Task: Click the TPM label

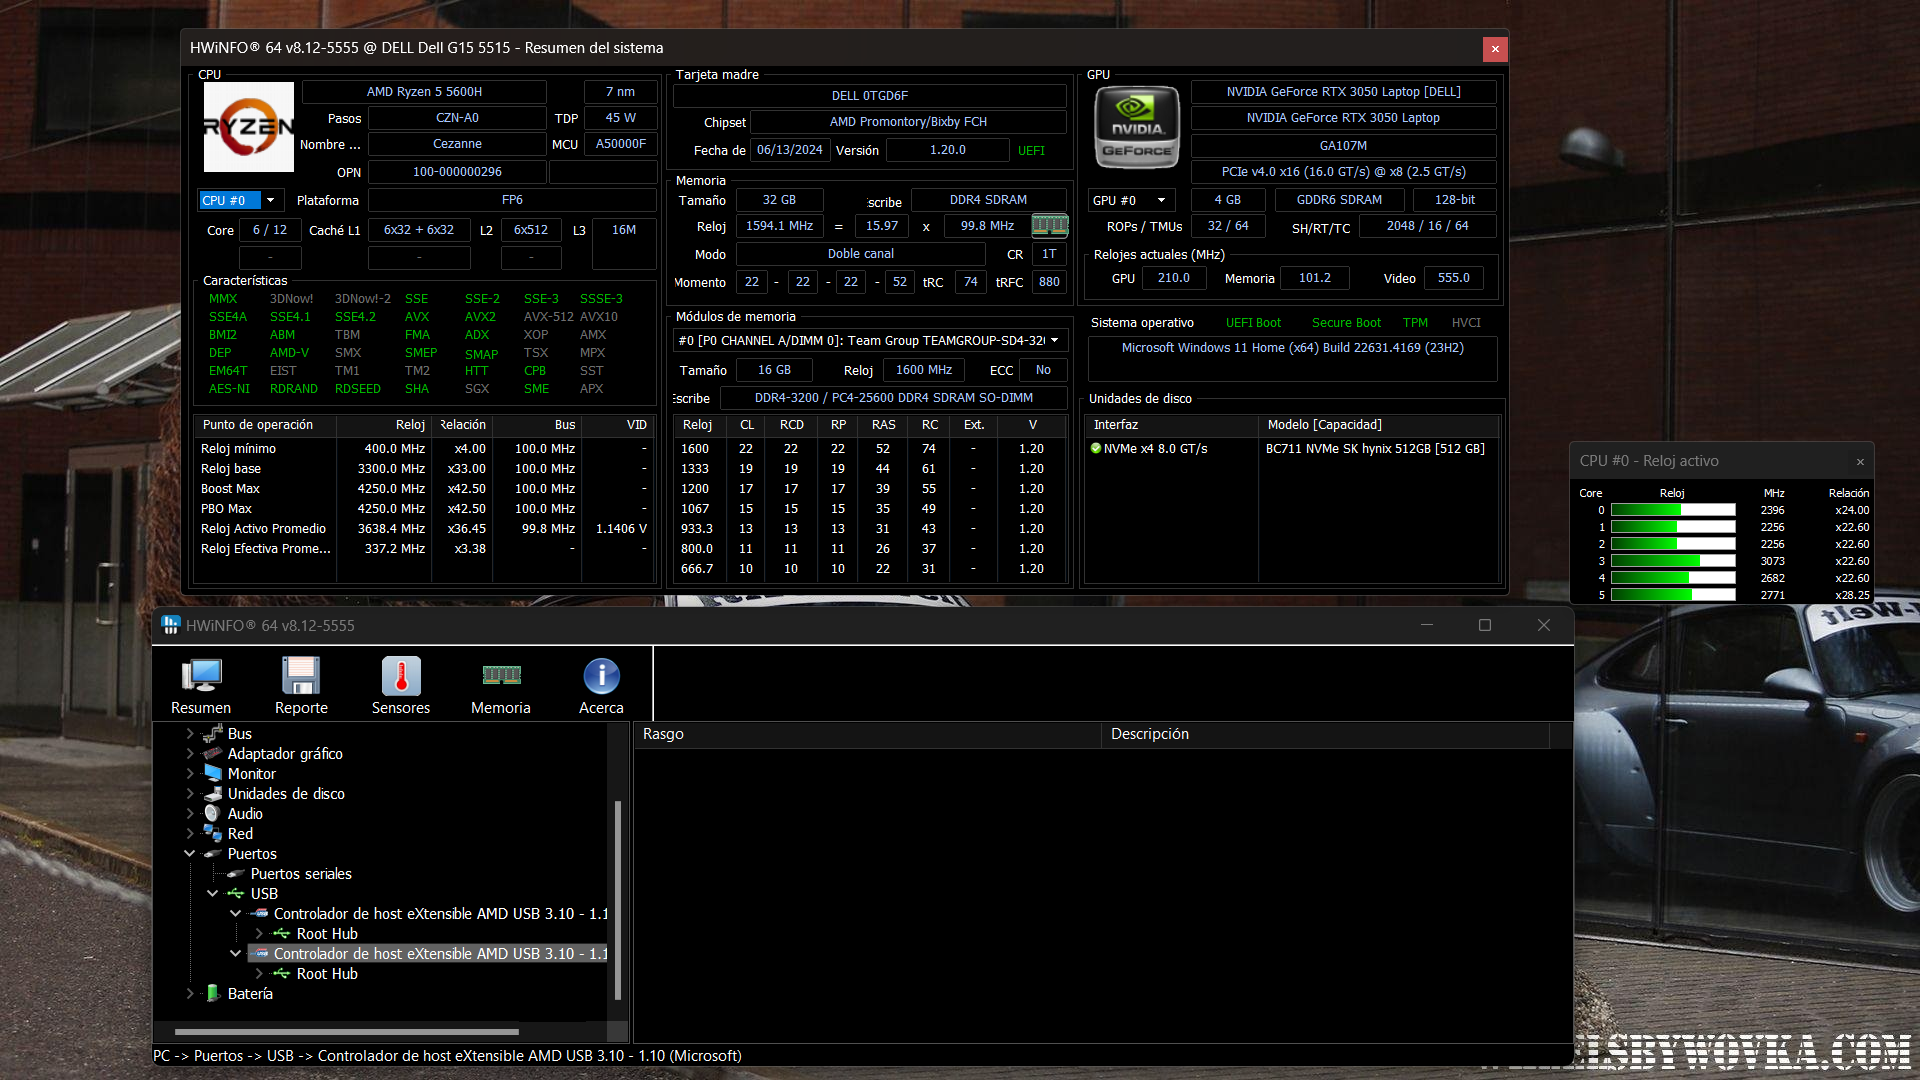Action: 1415,323
